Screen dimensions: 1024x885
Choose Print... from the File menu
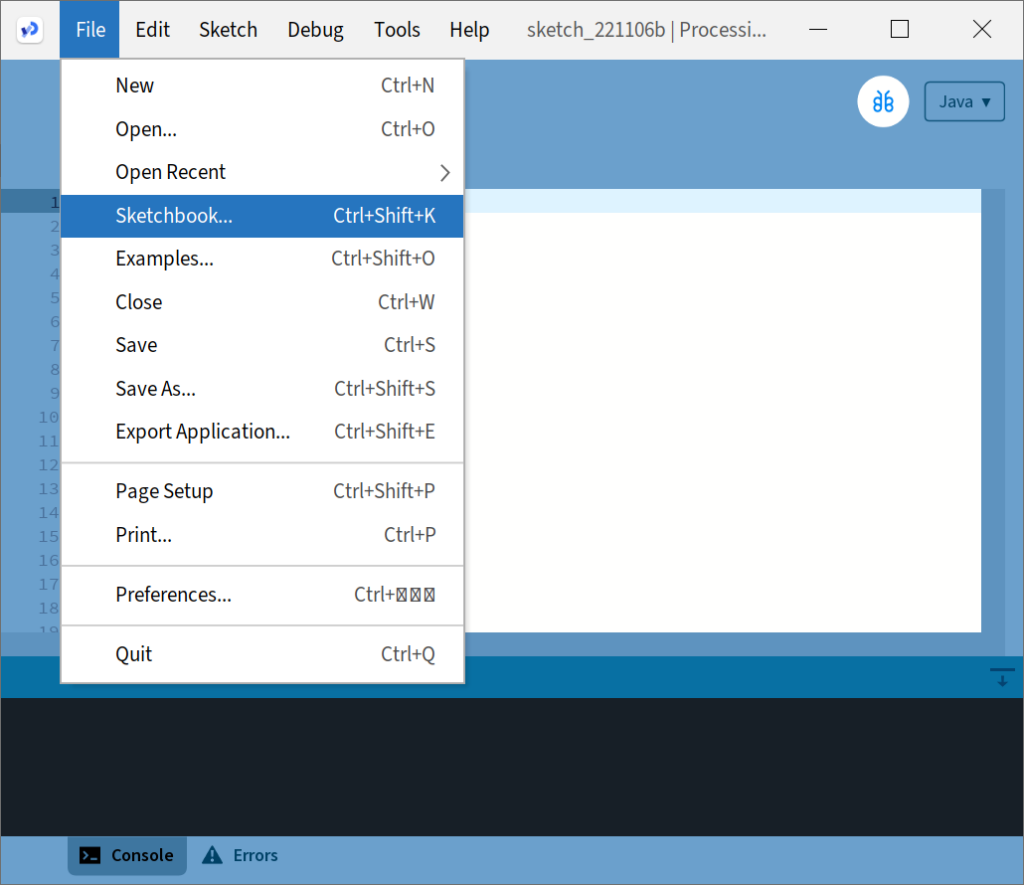coord(262,535)
